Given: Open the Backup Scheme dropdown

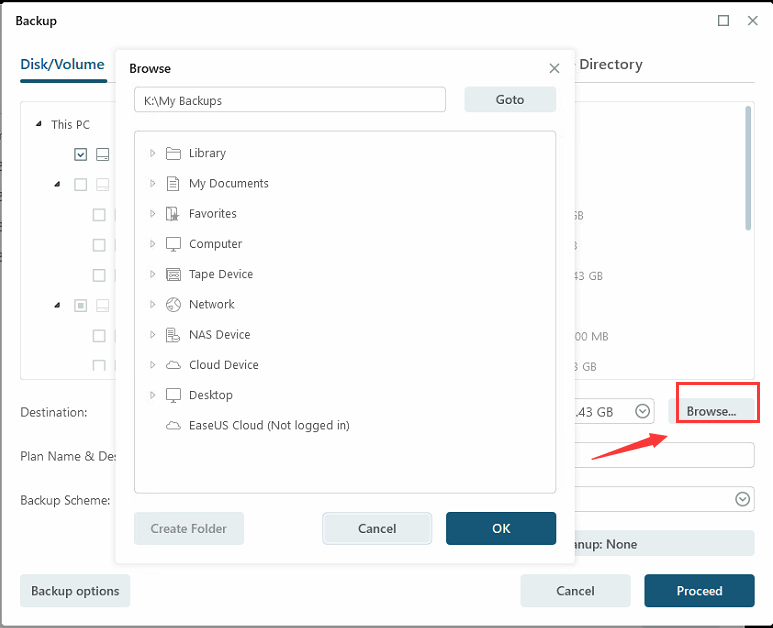Looking at the screenshot, I should pos(743,499).
